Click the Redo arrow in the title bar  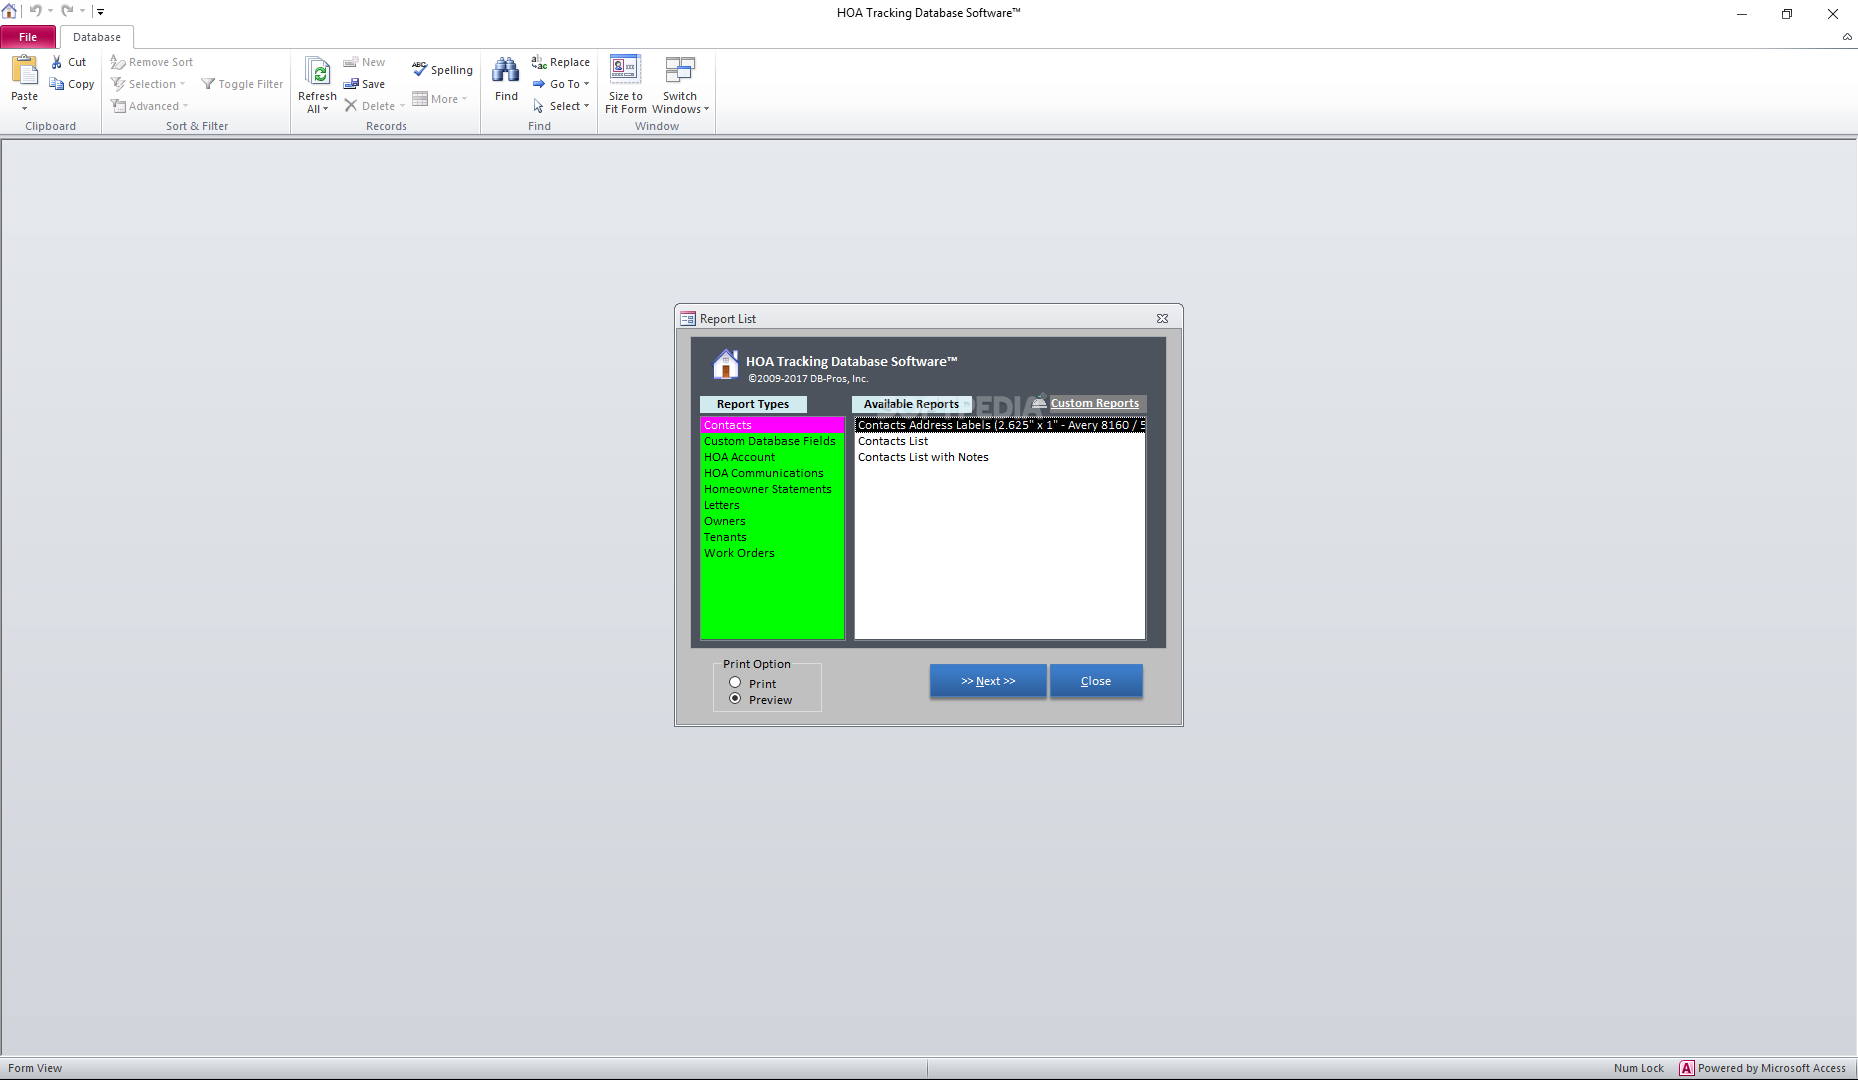[67, 11]
